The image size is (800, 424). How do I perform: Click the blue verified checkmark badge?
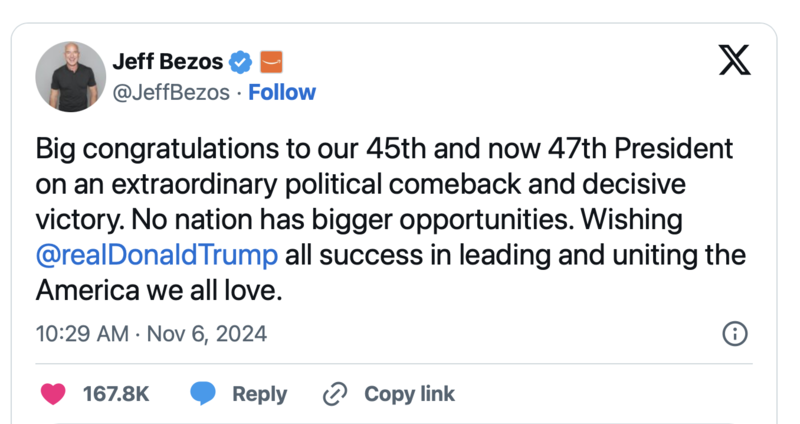coord(240,63)
